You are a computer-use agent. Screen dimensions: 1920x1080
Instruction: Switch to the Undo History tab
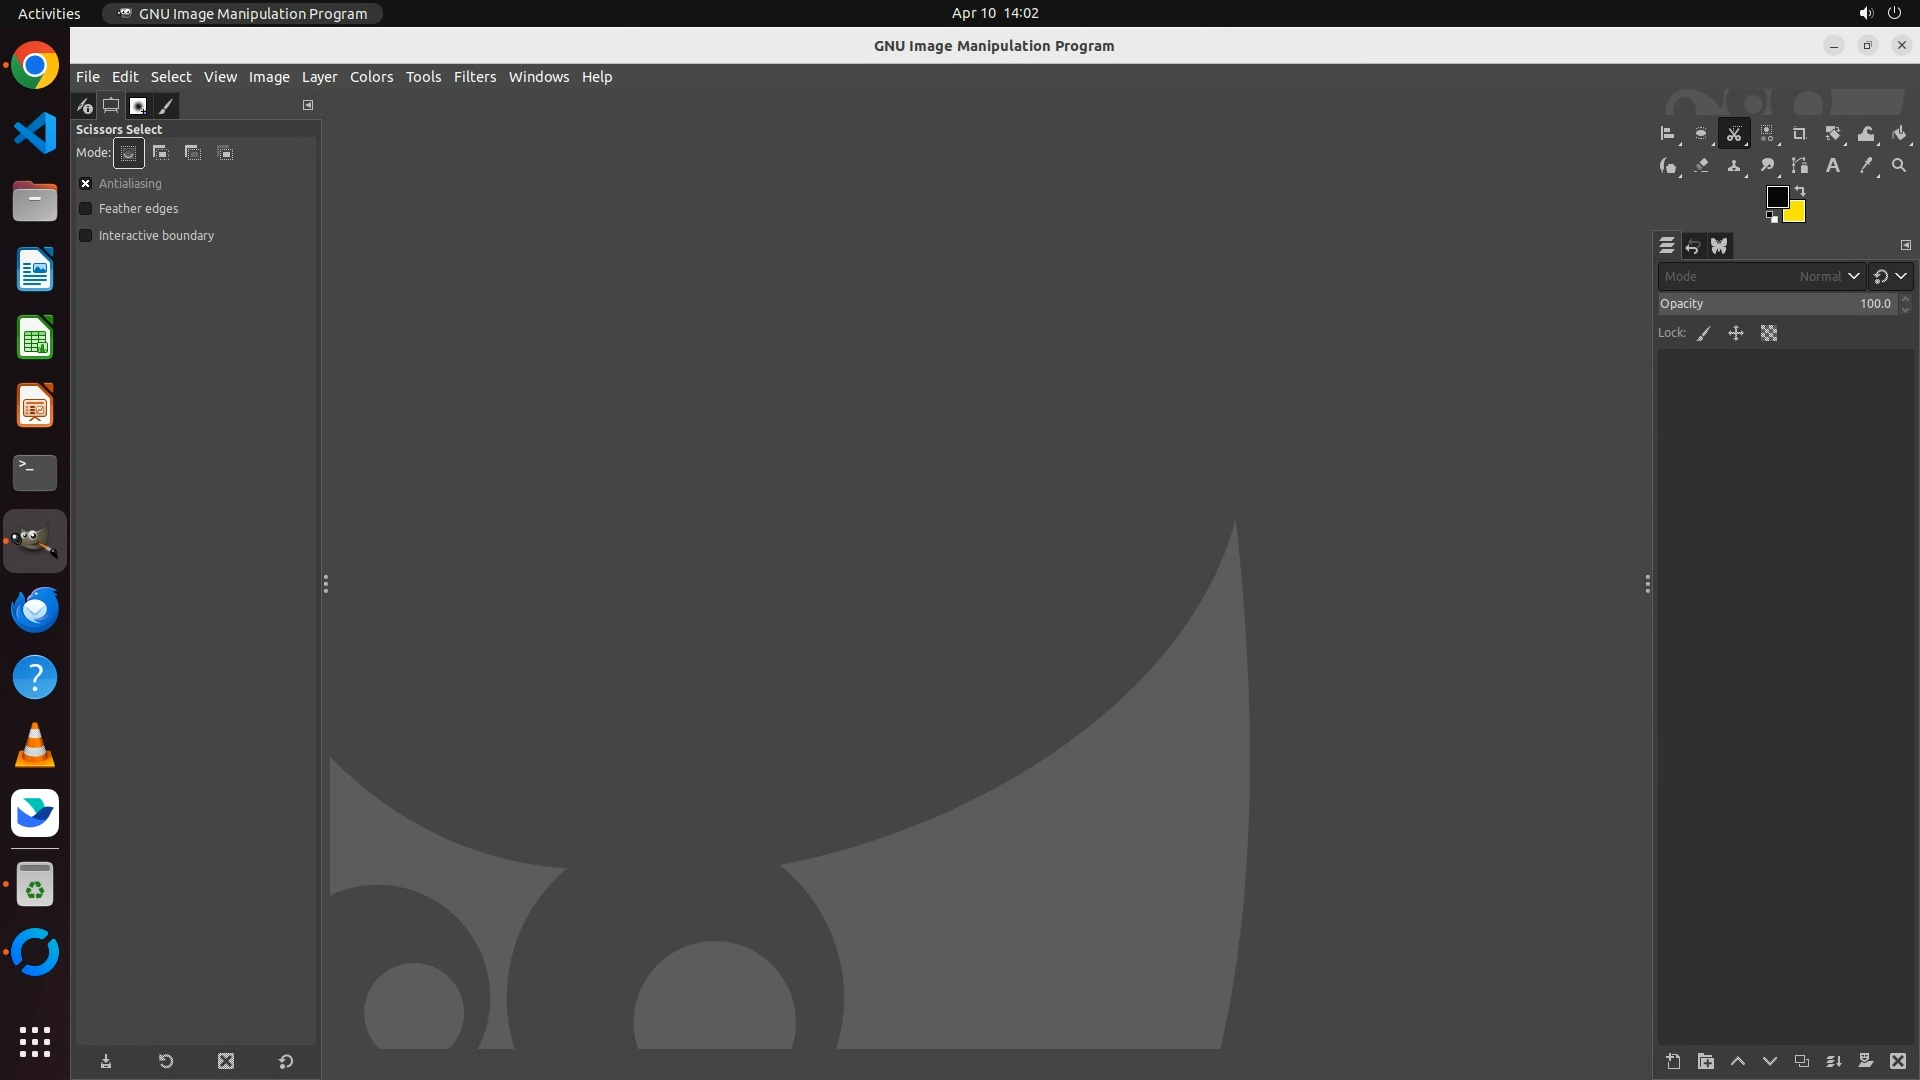coord(1693,246)
